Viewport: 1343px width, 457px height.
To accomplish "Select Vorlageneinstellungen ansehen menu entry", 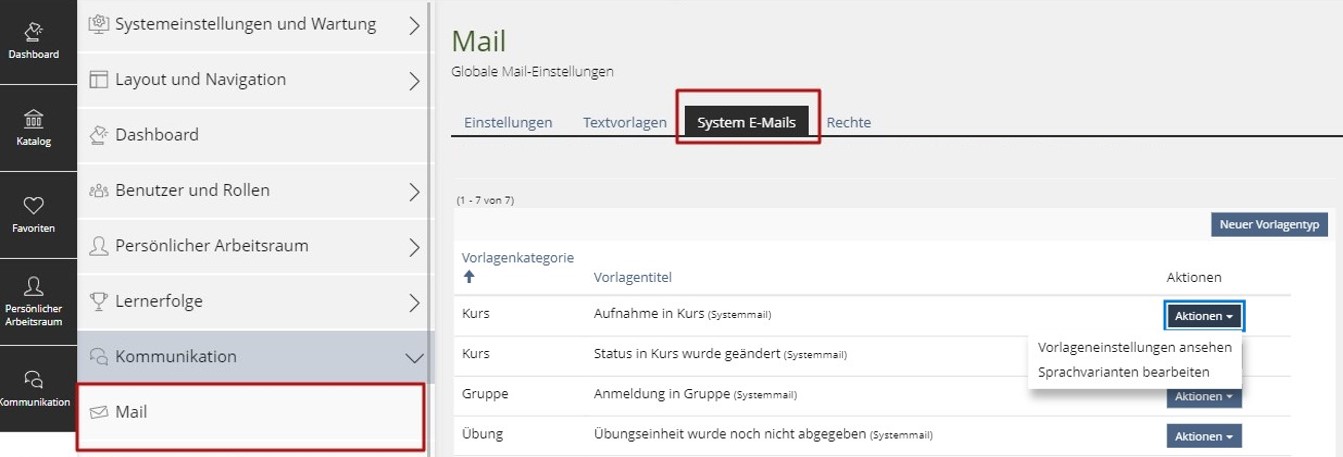I will (x=1134, y=347).
